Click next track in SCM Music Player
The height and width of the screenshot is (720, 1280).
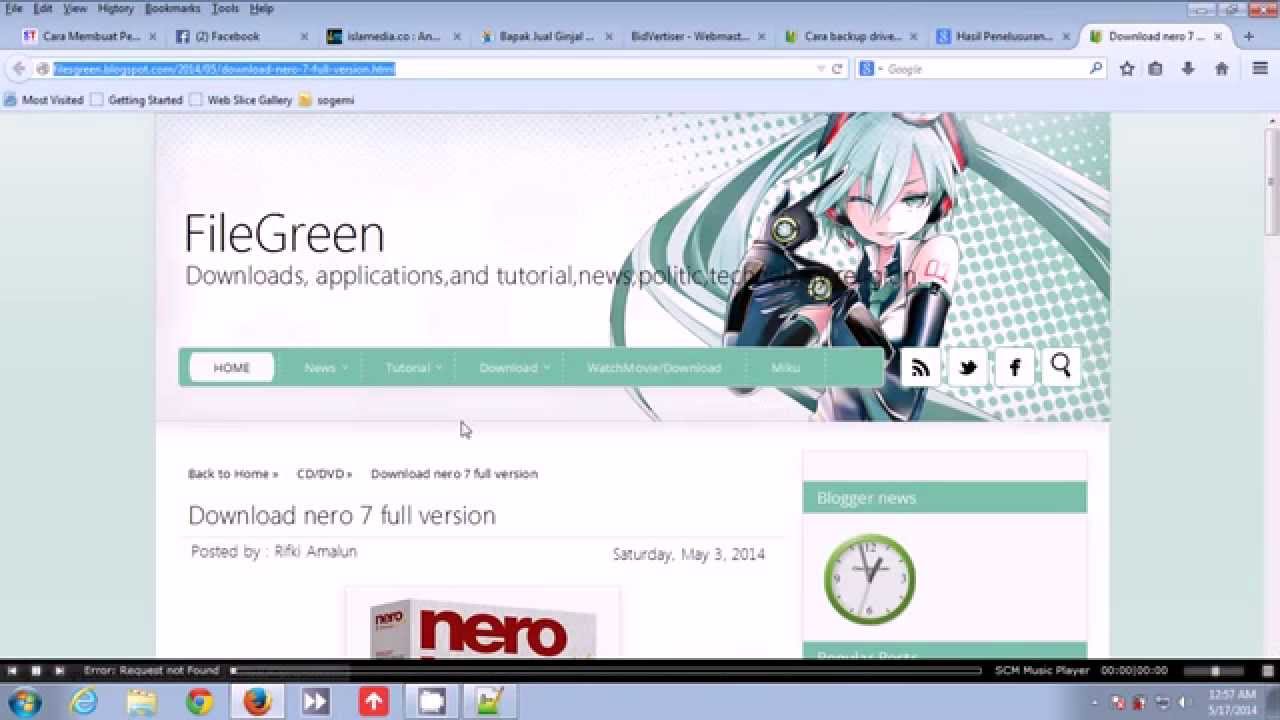[59, 670]
